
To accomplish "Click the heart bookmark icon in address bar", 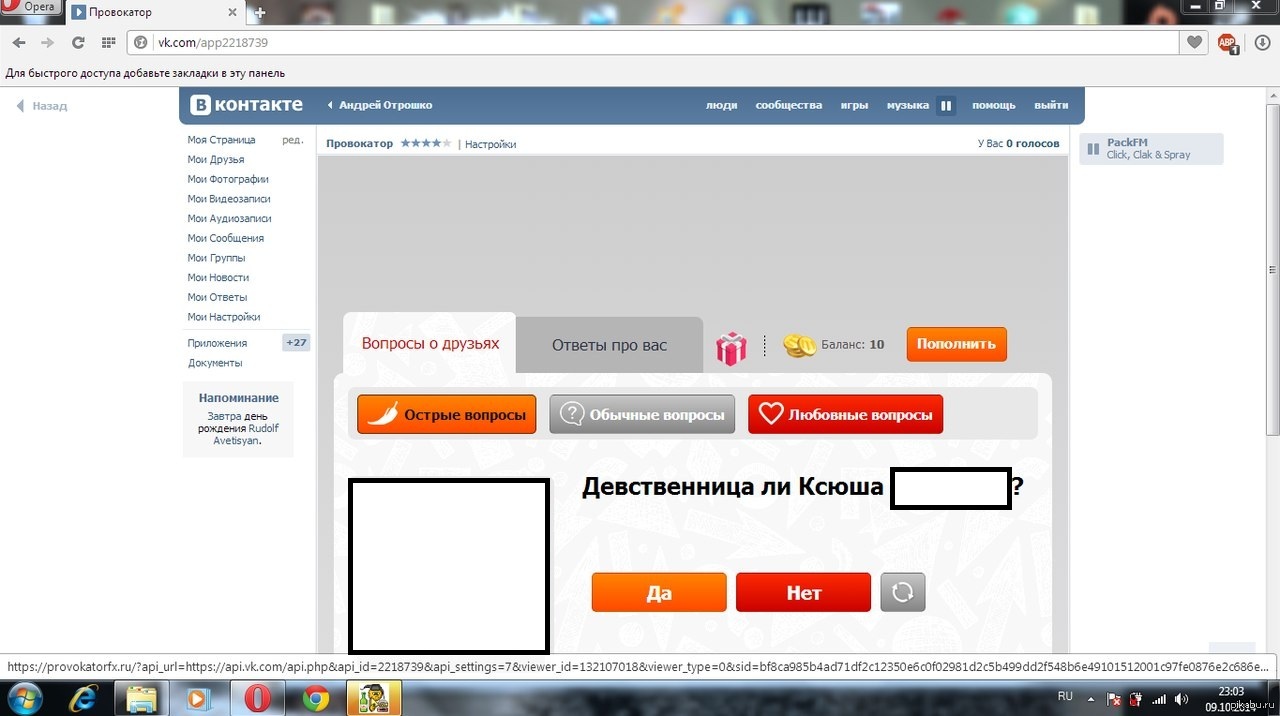I will (1194, 43).
